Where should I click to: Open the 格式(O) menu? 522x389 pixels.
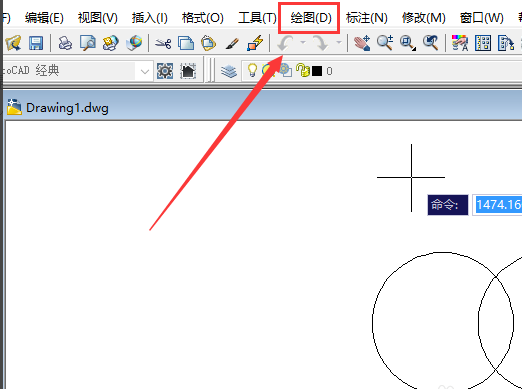tap(203, 18)
